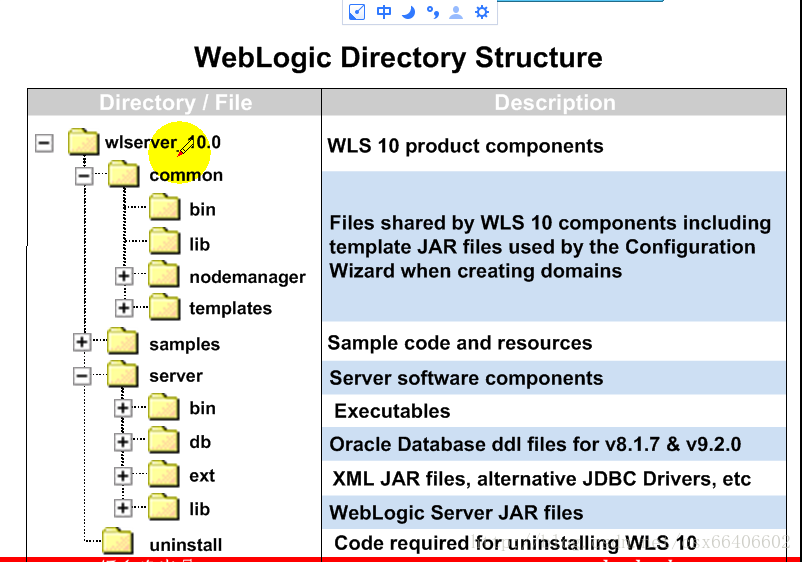Viewport: 802px width, 562px height.
Task: Collapse the wlserver_10.0 root node
Action: [44, 143]
